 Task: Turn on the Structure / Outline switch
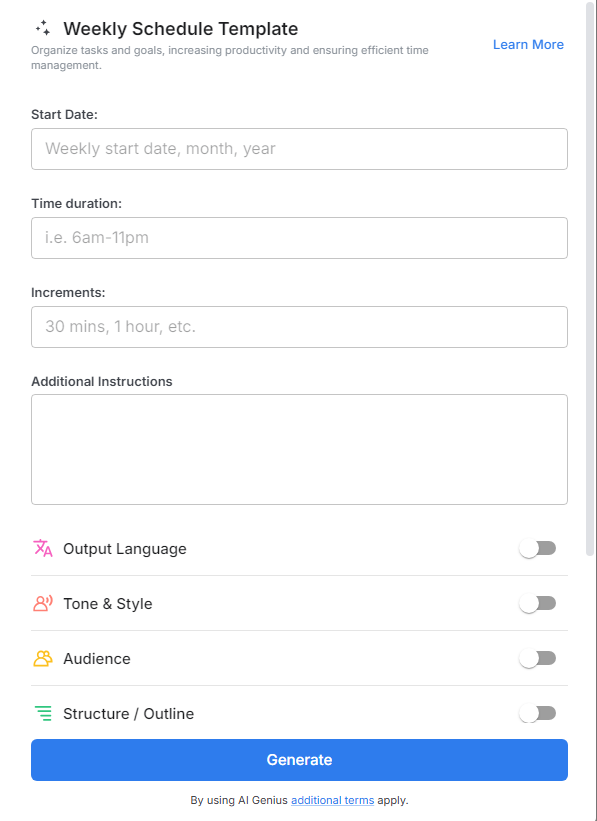click(537, 713)
